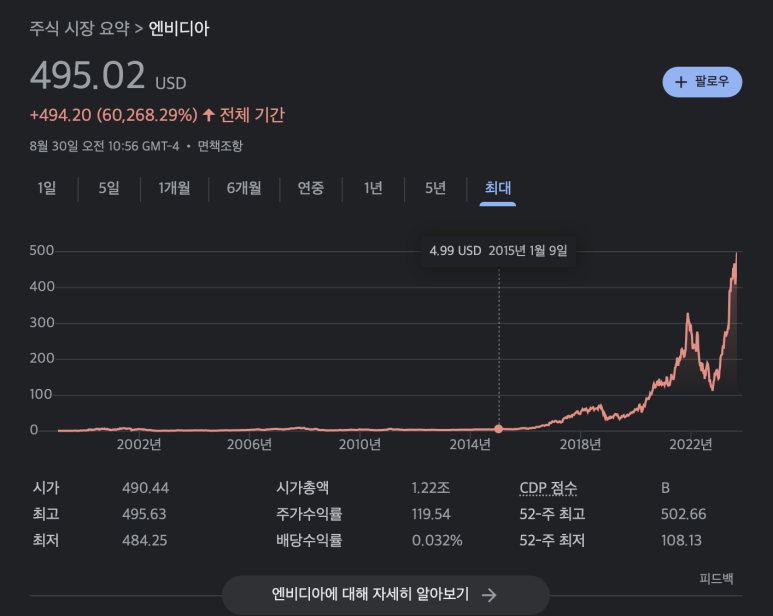Select the 1일 time range tab
Screen dimensions: 773x616
click(47, 188)
